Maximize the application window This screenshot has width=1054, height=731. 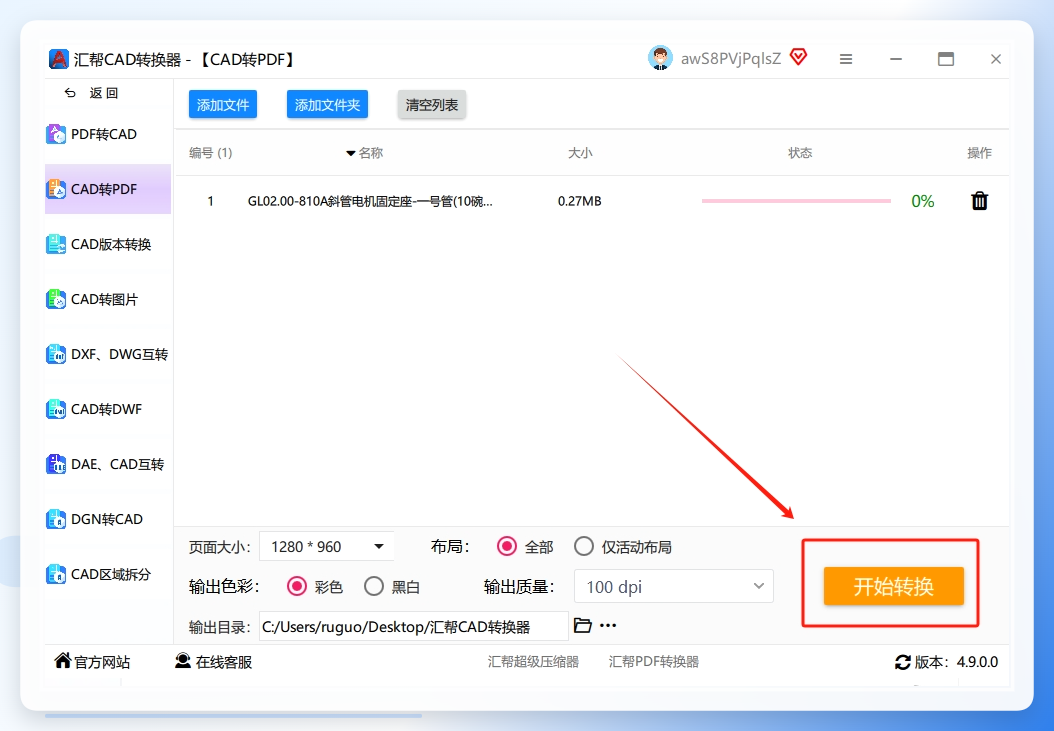[x=946, y=59]
